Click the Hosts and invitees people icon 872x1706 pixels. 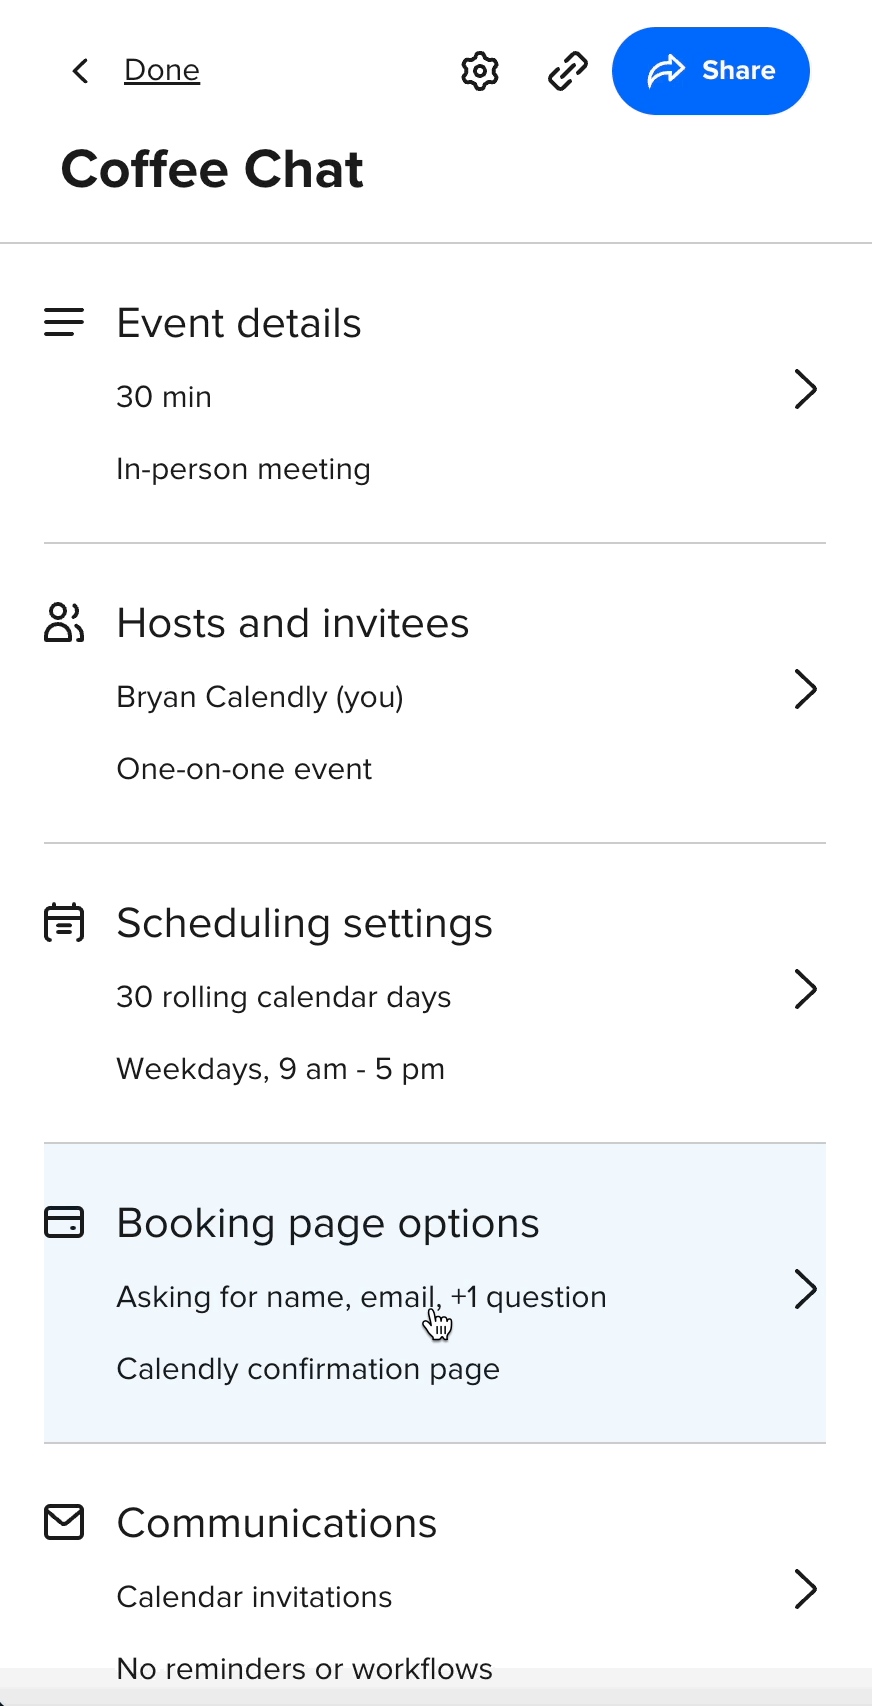tap(64, 622)
